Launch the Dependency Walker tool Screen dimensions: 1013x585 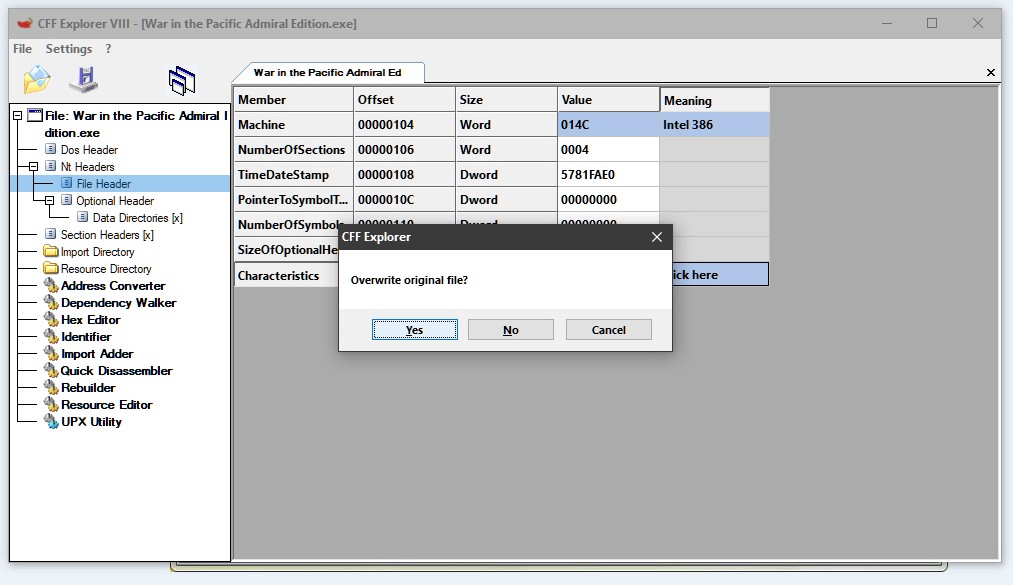118,303
